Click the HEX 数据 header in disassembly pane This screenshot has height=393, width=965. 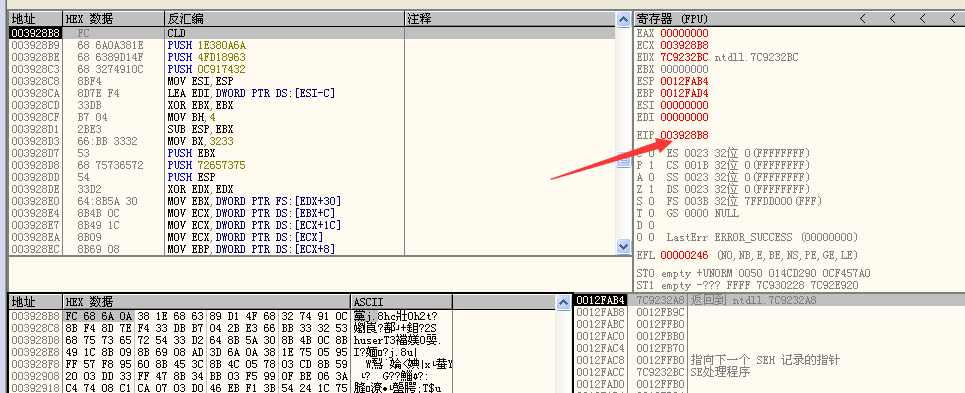114,19
